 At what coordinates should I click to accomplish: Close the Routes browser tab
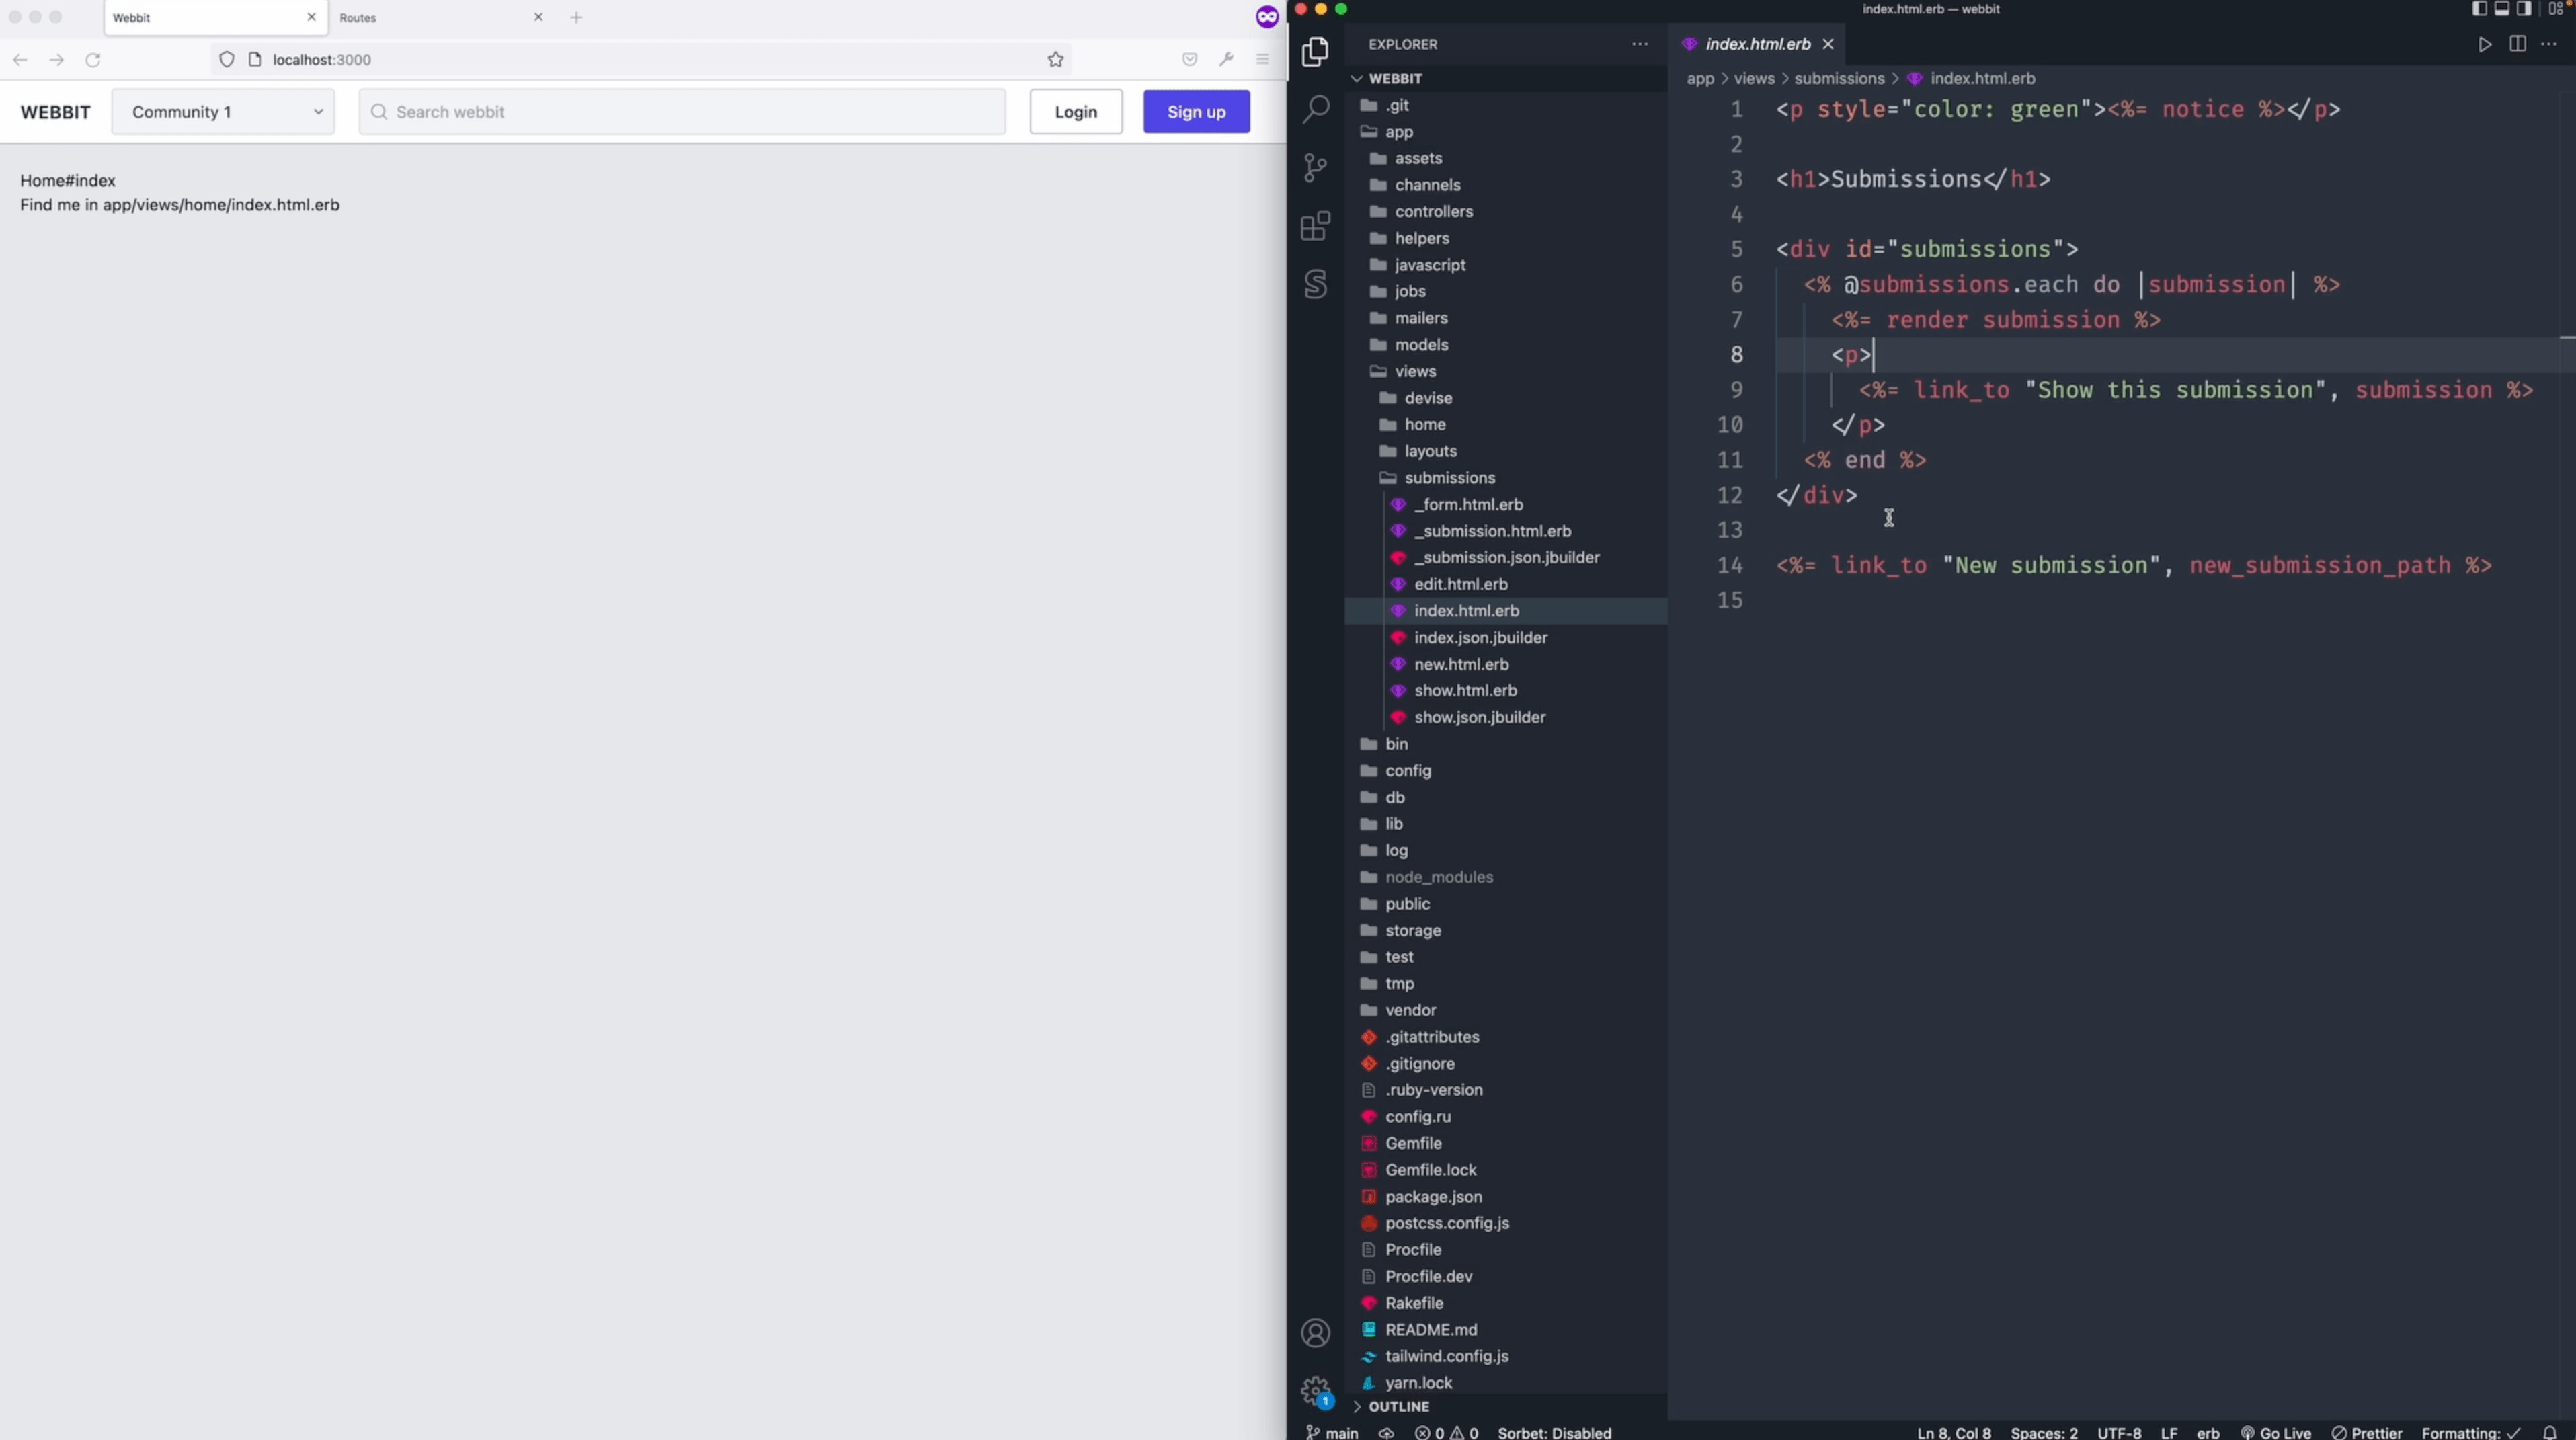tap(538, 17)
